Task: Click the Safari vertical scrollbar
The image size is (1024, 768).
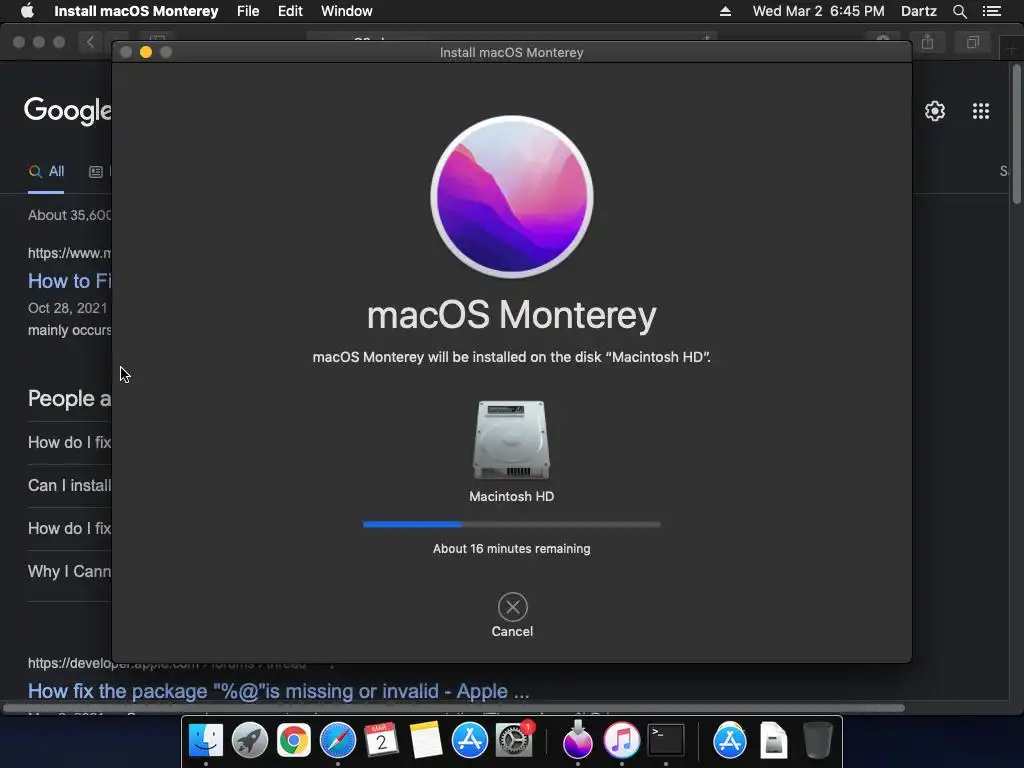Action: tap(1017, 134)
